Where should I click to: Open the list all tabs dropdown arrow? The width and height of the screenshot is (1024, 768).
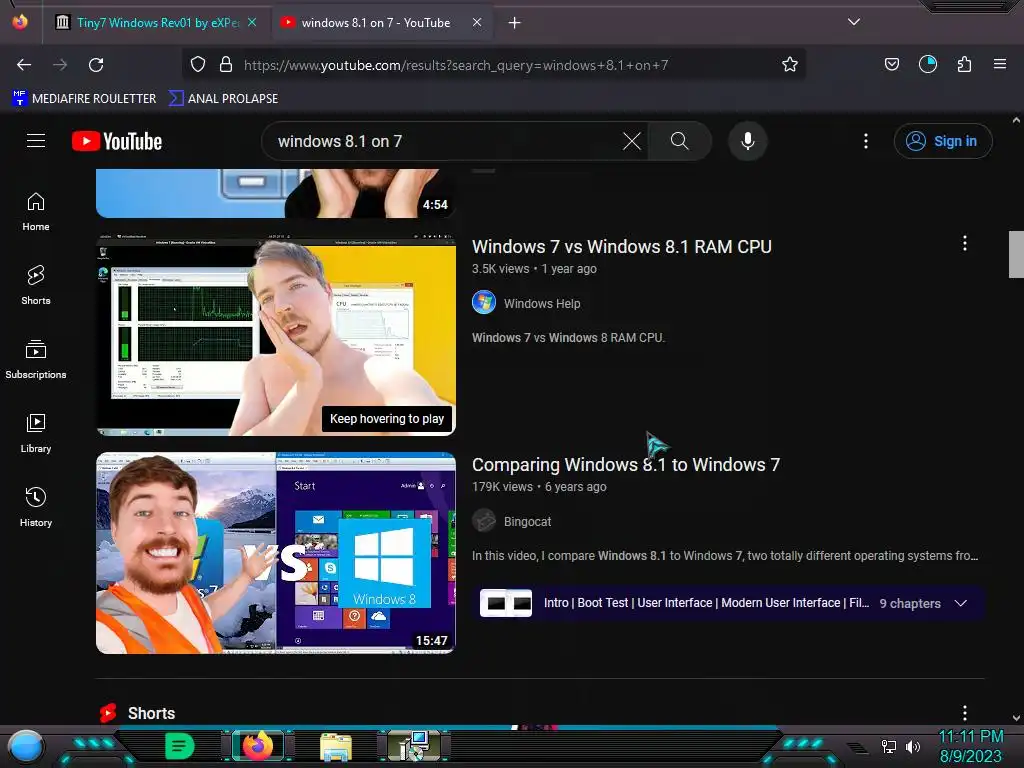pyautogui.click(x=854, y=22)
